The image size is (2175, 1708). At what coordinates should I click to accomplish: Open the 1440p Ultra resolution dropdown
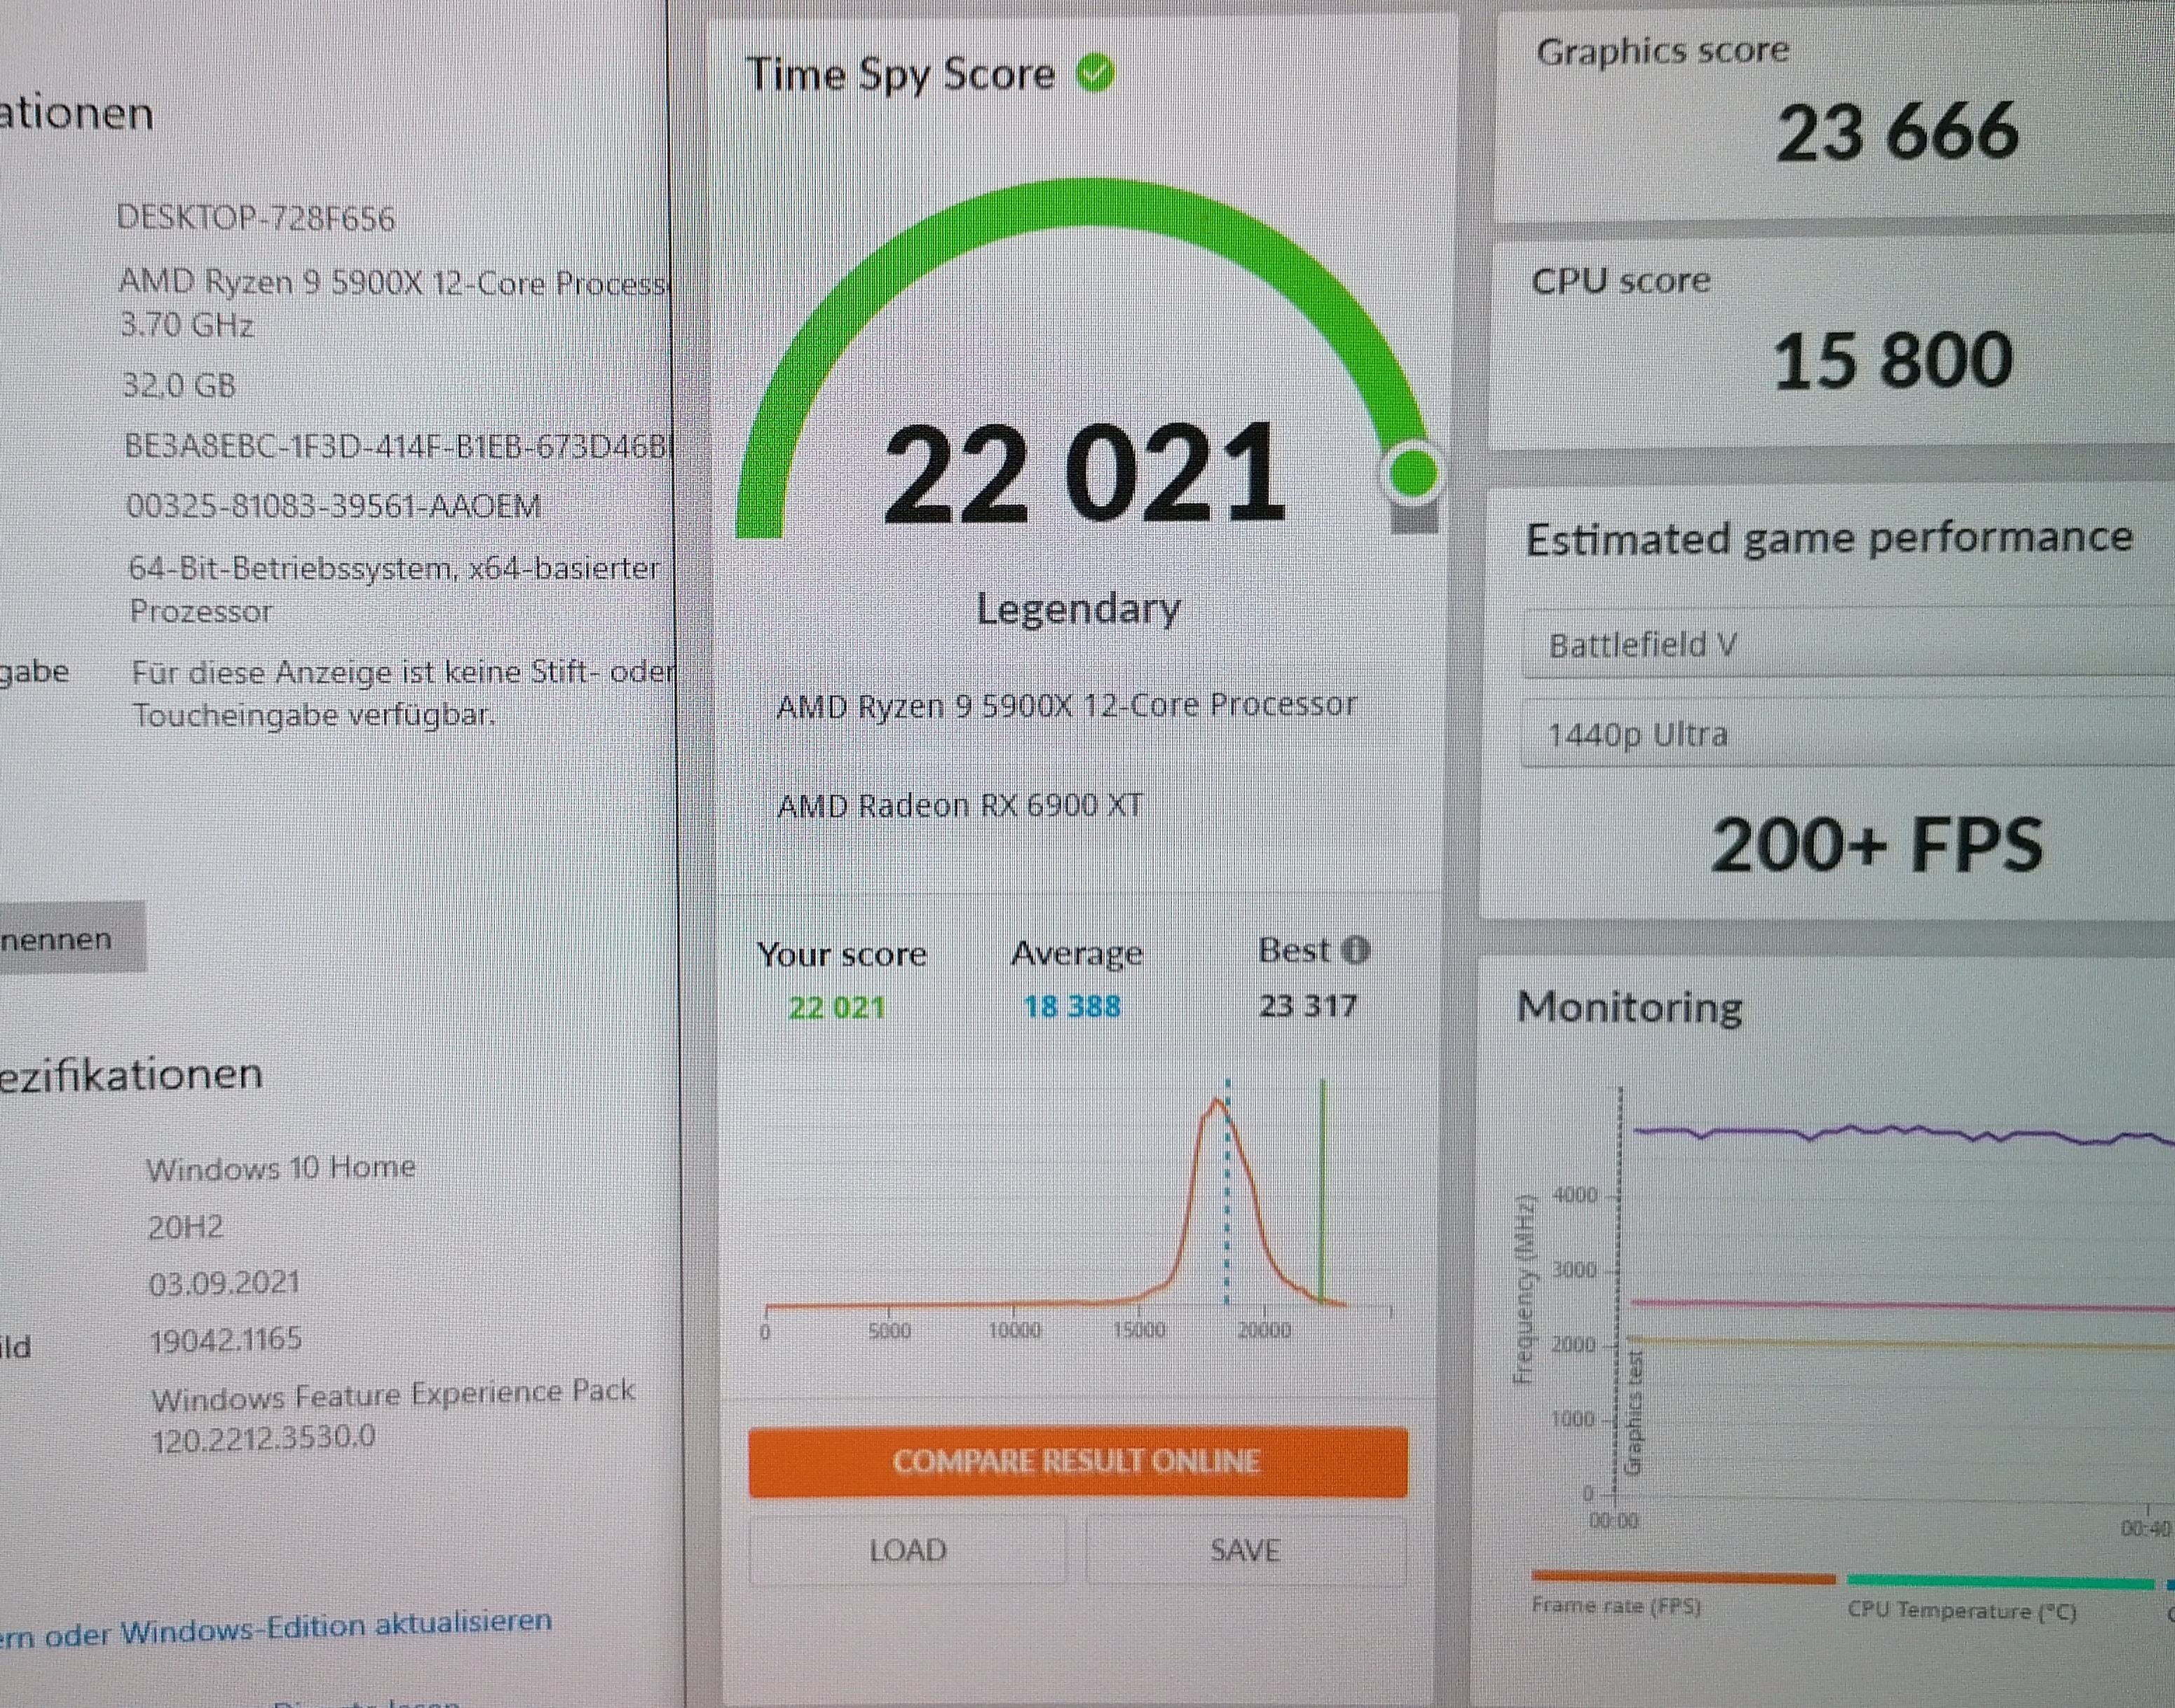pyautogui.click(x=1848, y=734)
